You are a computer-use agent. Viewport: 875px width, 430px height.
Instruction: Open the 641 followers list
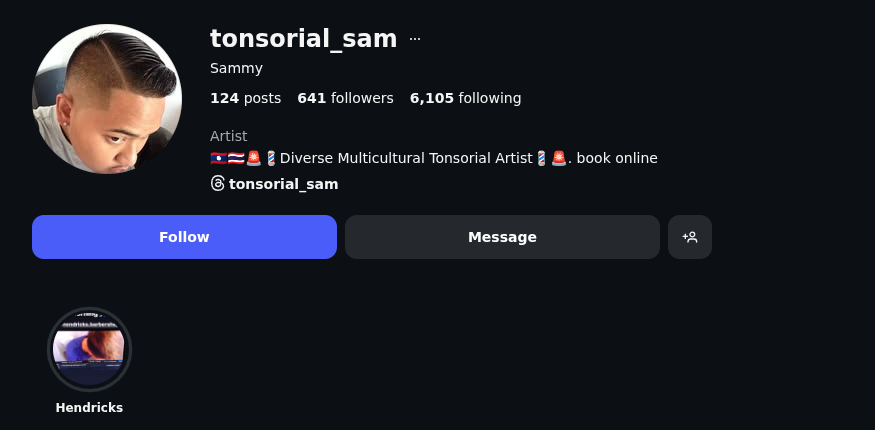click(x=345, y=98)
